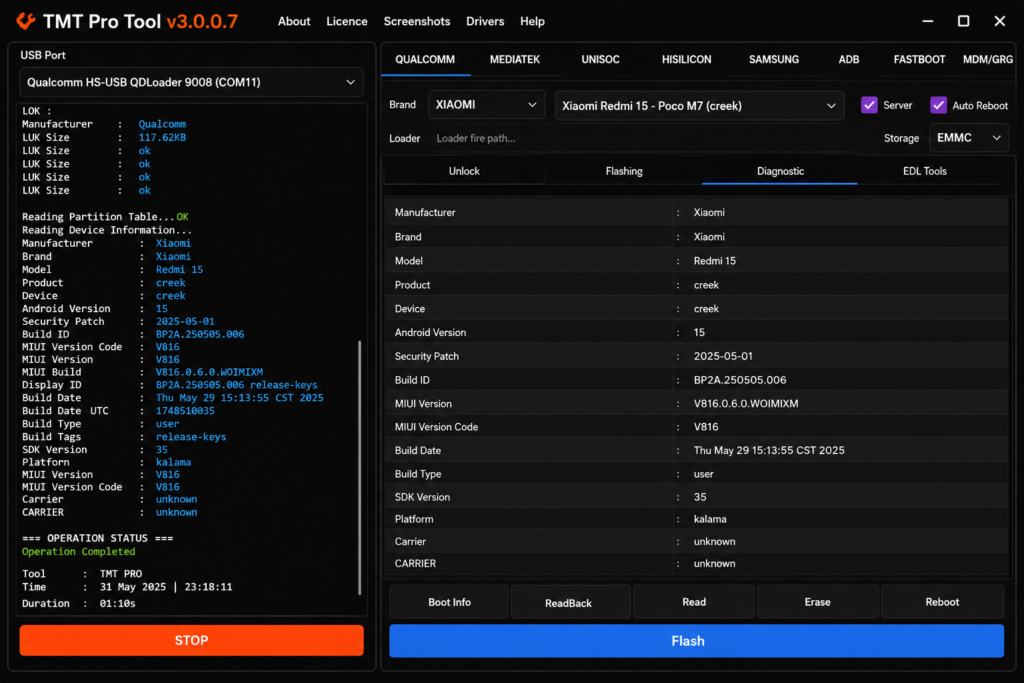The height and width of the screenshot is (683, 1024).
Task: Select the Unlock sub-tab
Action: [464, 171]
